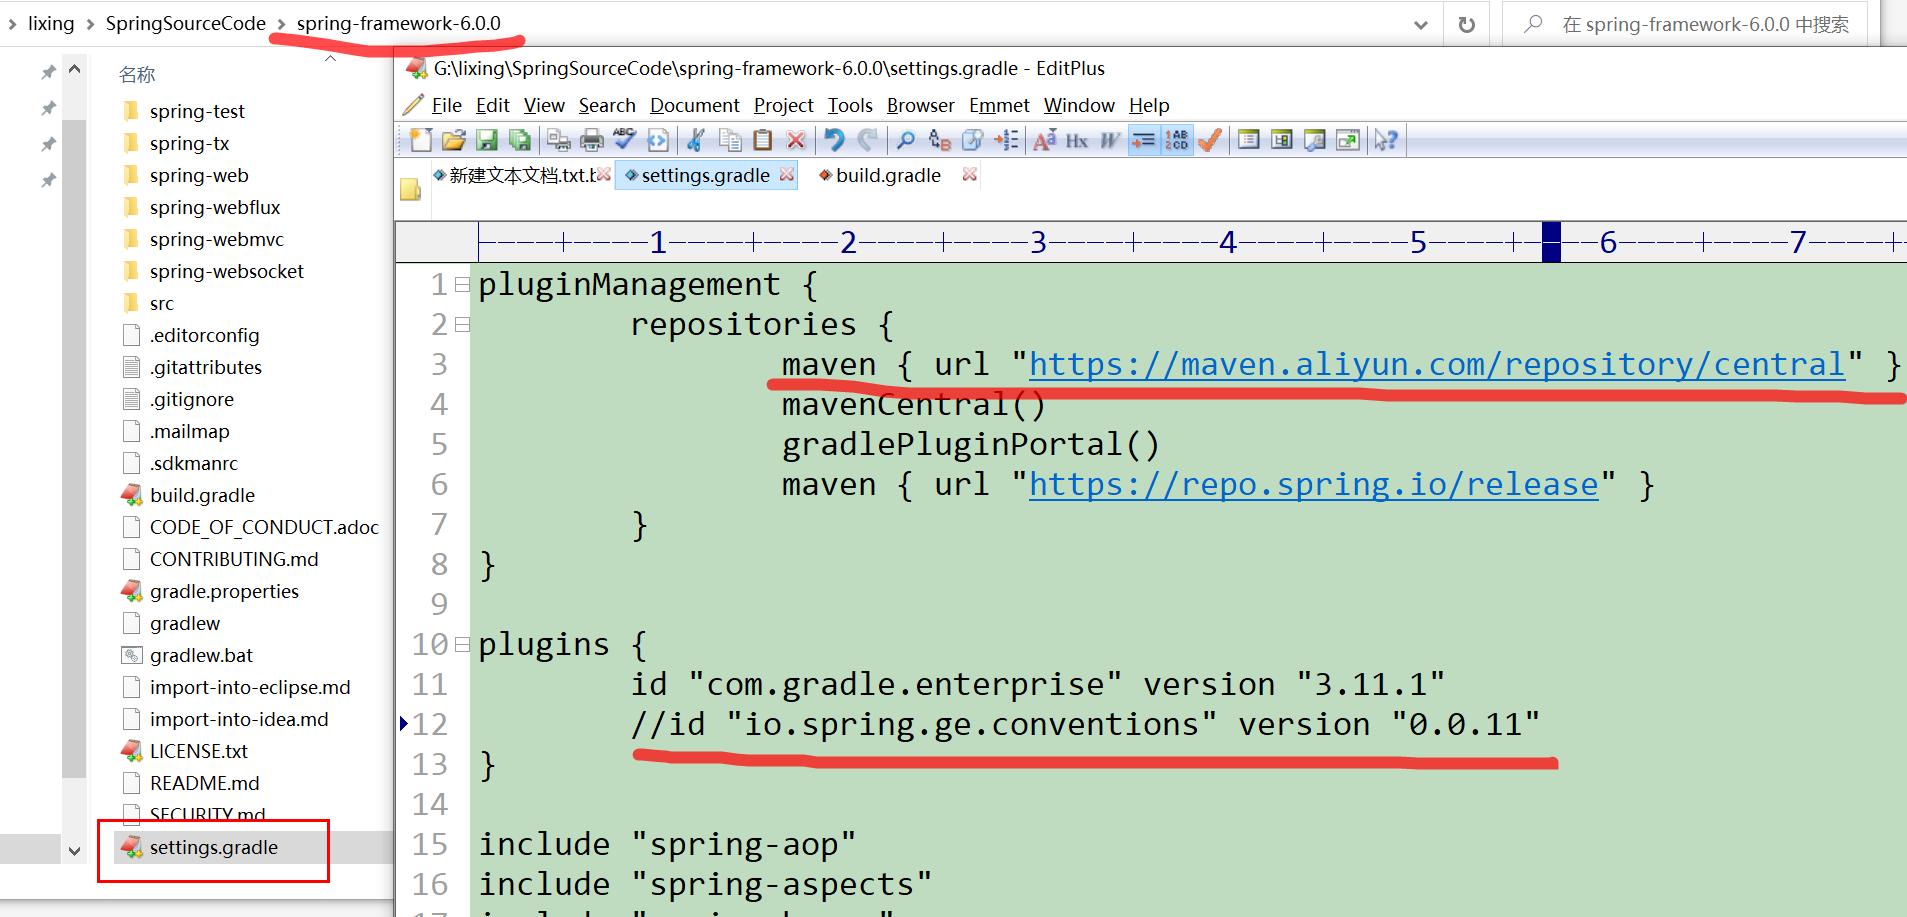
Task: Click the nav pane scroll up arrow
Action: (74, 69)
